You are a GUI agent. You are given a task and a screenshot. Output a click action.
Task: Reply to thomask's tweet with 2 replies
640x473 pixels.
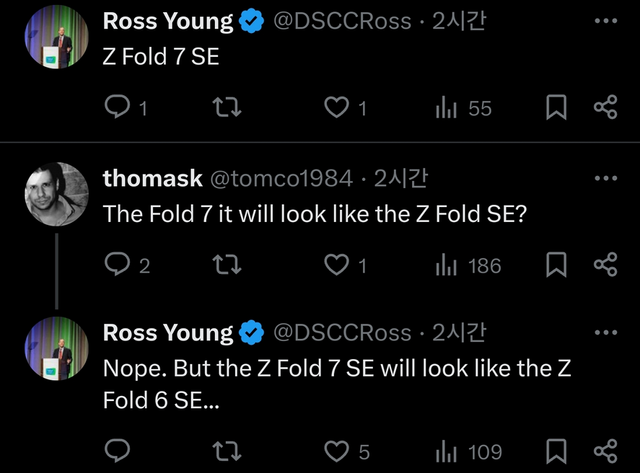coord(118,265)
